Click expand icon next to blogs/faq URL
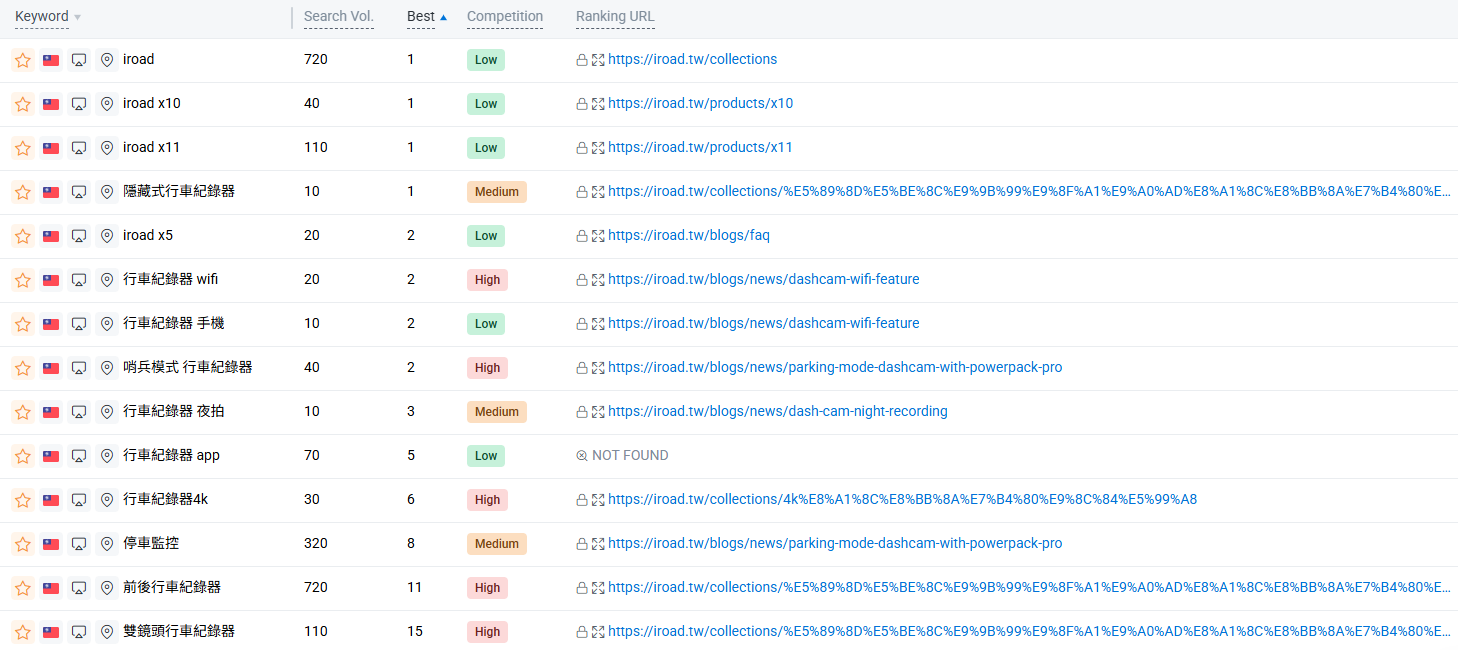1458x650 pixels. (598, 236)
